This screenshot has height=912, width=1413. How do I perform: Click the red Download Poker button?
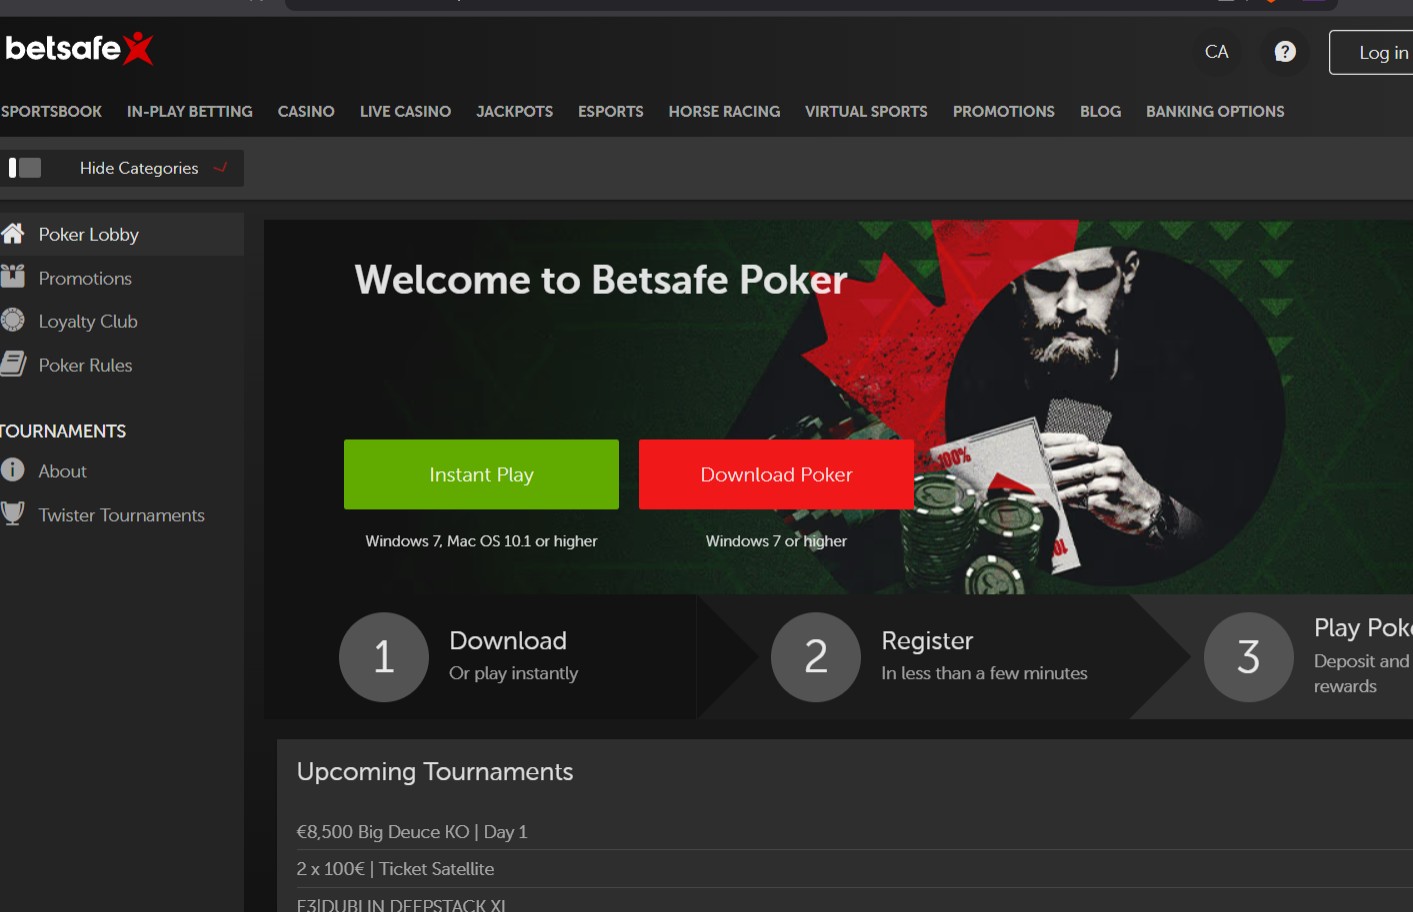click(x=776, y=474)
